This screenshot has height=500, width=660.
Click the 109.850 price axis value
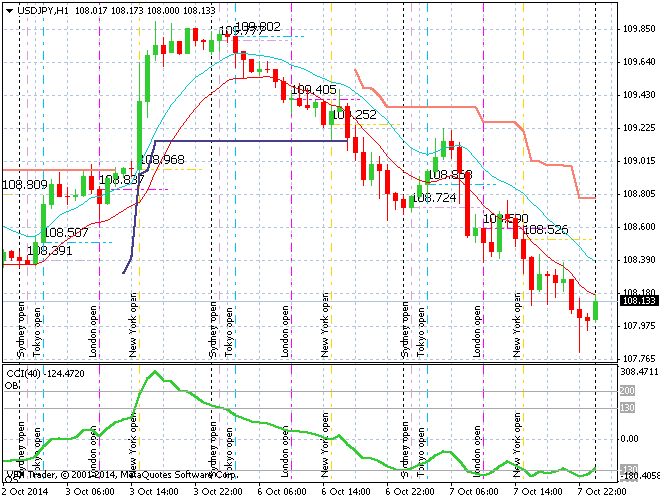pos(637,29)
